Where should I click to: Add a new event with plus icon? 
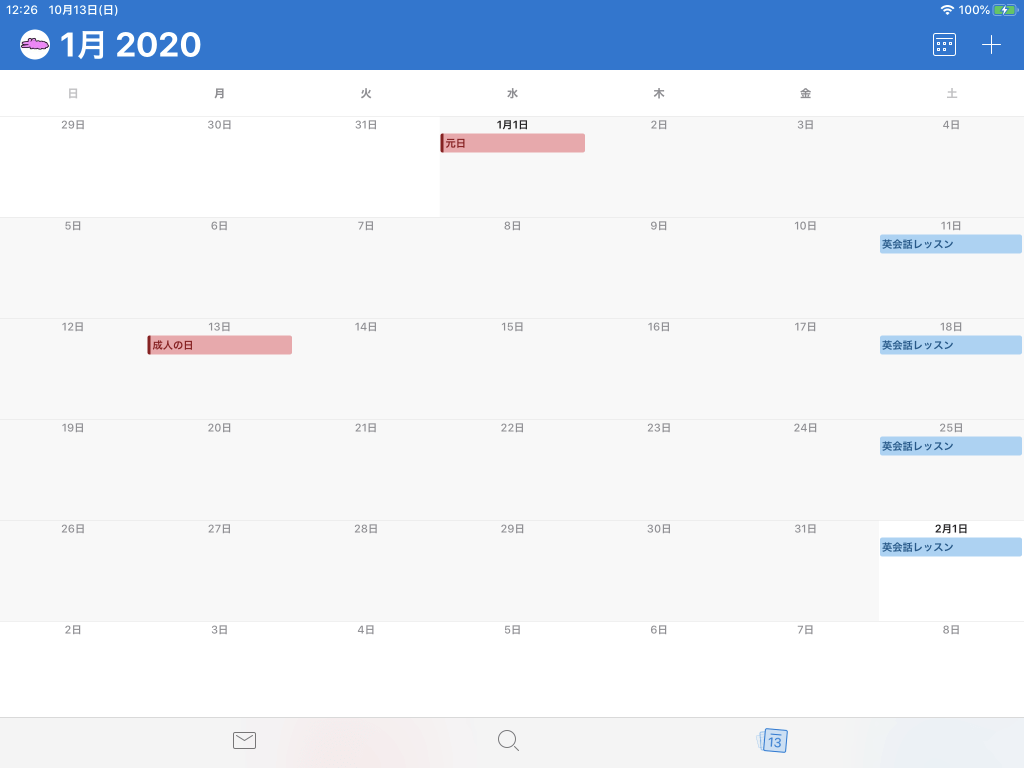click(991, 45)
